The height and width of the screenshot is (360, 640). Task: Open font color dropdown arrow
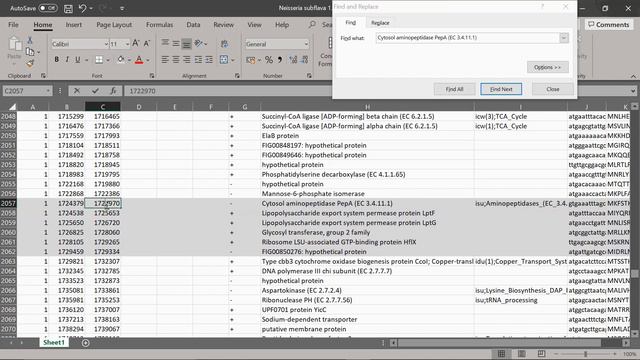coord(148,60)
